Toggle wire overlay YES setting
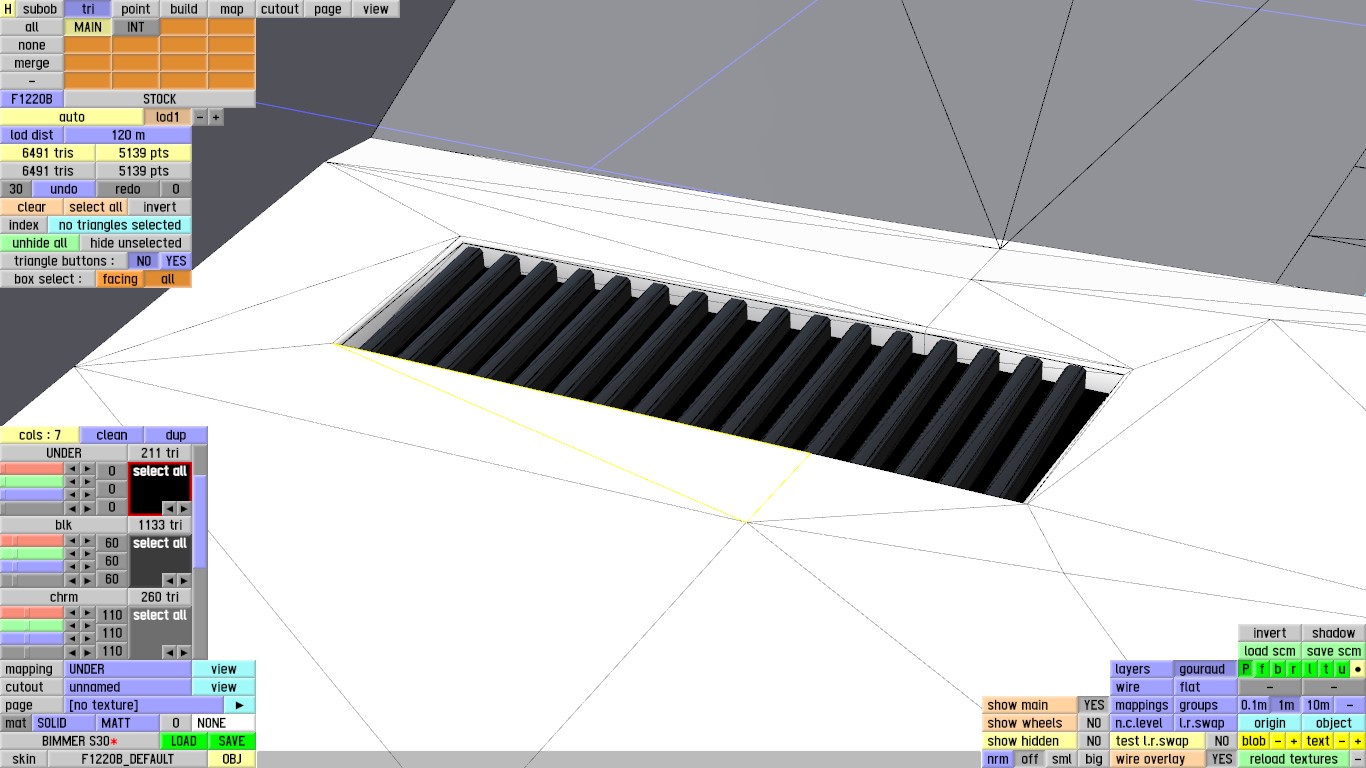The width and height of the screenshot is (1366, 768). (1221, 759)
